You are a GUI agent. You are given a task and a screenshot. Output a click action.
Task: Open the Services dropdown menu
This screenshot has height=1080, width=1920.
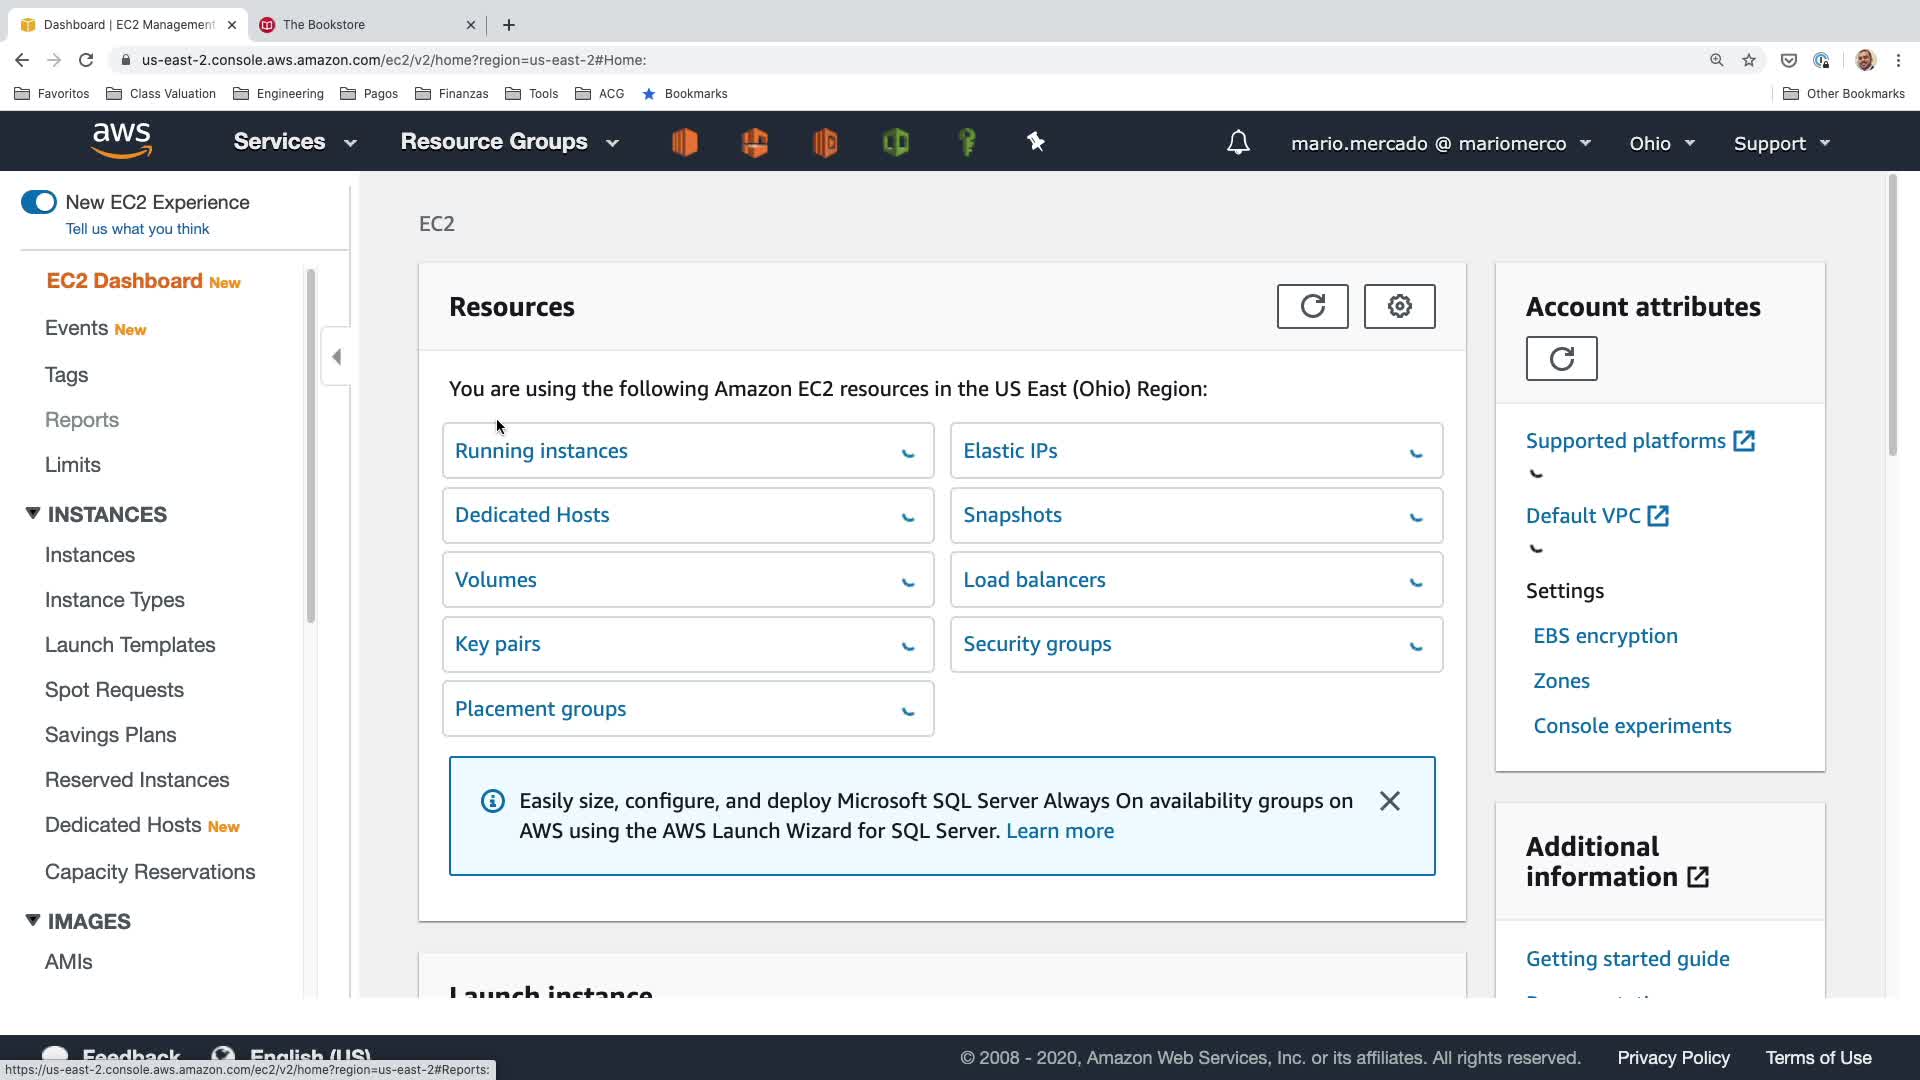[x=294, y=142]
